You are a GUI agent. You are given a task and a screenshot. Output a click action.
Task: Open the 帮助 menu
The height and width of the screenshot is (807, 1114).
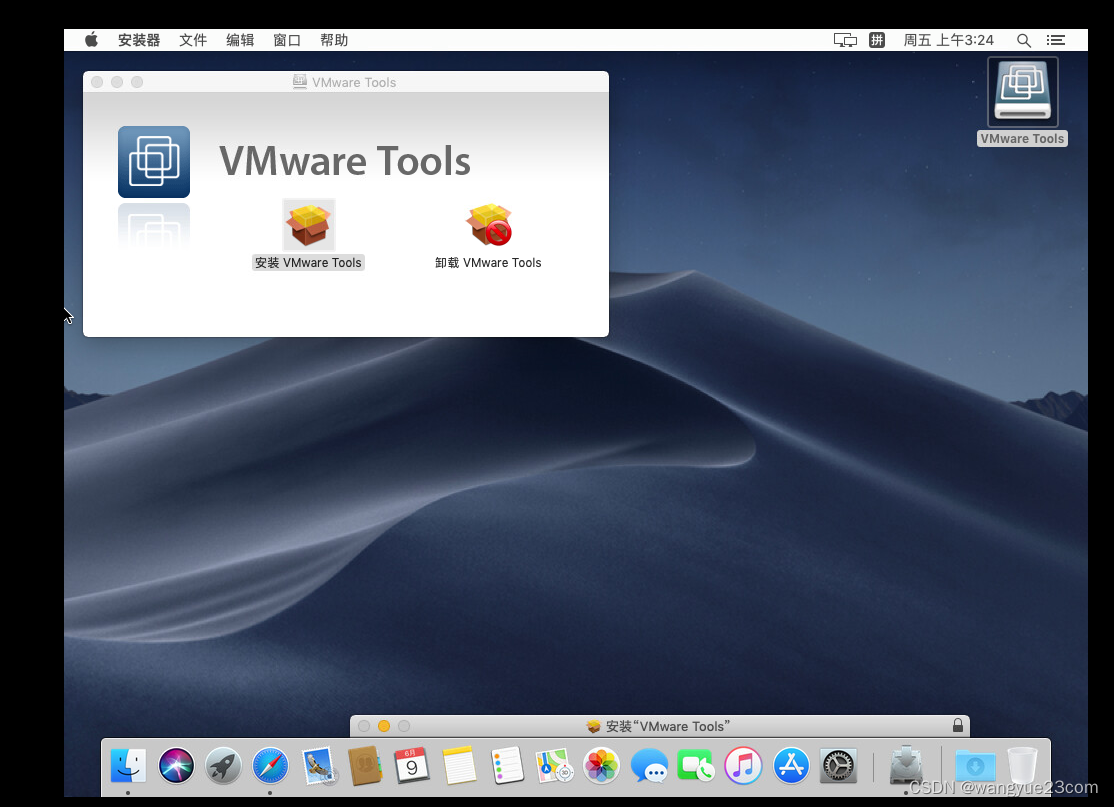(x=334, y=40)
